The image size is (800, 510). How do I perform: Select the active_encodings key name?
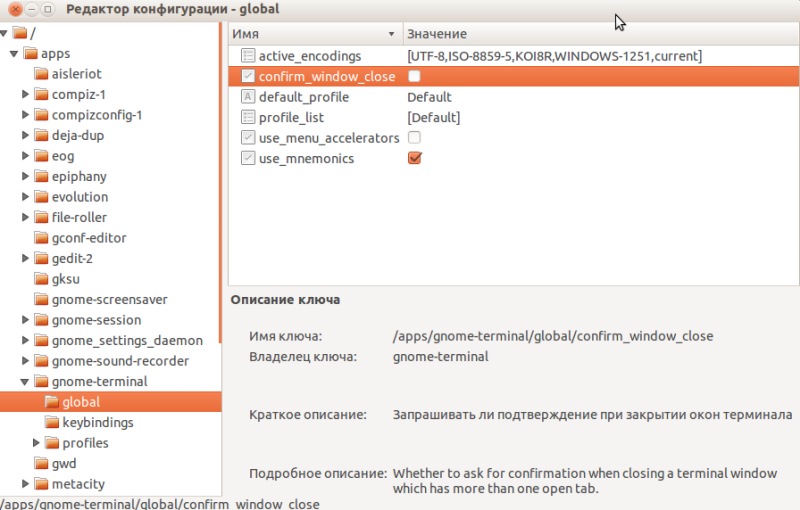click(x=310, y=56)
